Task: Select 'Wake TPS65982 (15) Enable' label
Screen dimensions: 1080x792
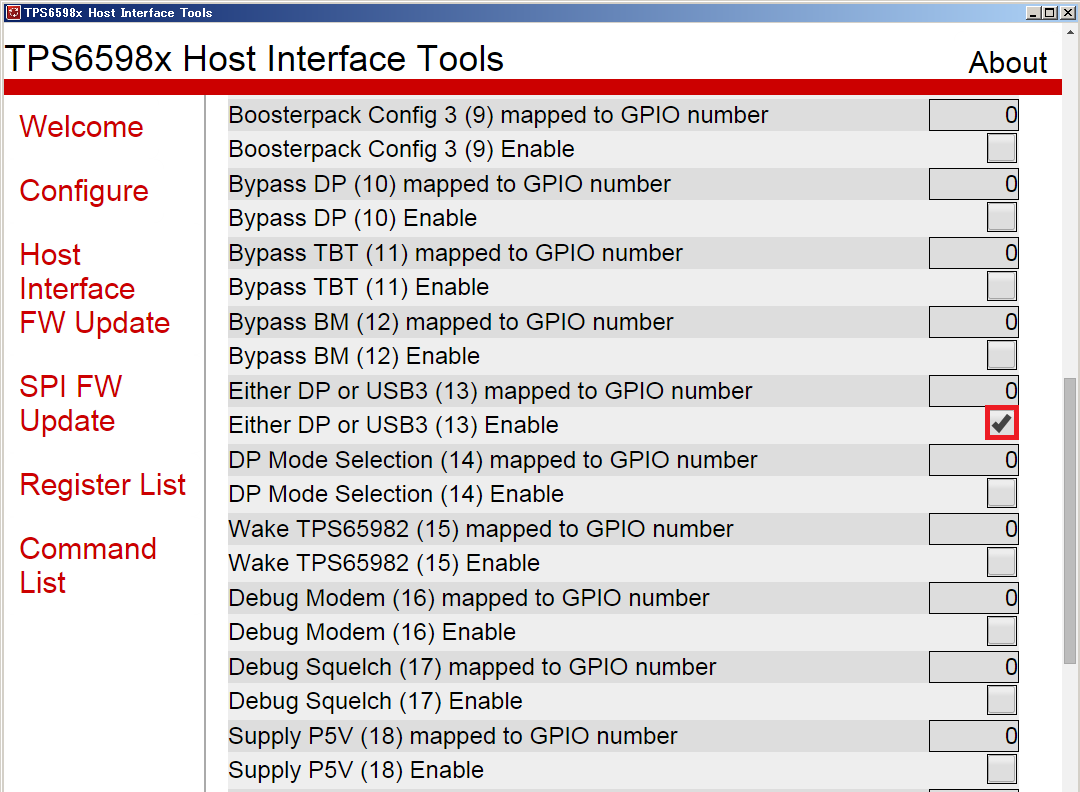Action: coord(384,563)
